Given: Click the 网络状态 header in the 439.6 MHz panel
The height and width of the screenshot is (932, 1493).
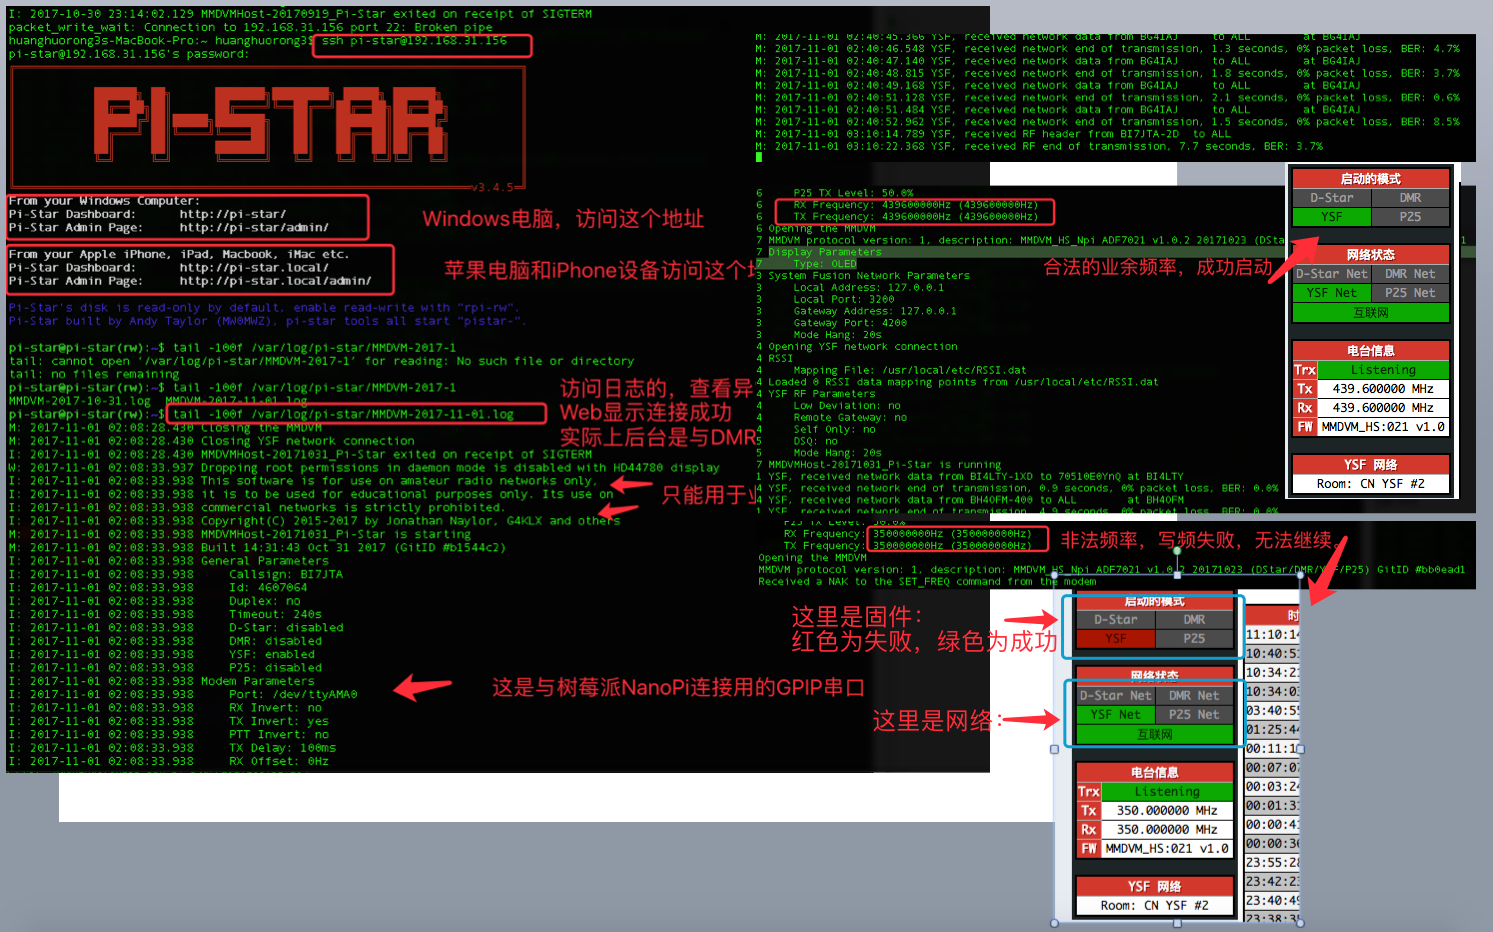Looking at the screenshot, I should [1371, 255].
